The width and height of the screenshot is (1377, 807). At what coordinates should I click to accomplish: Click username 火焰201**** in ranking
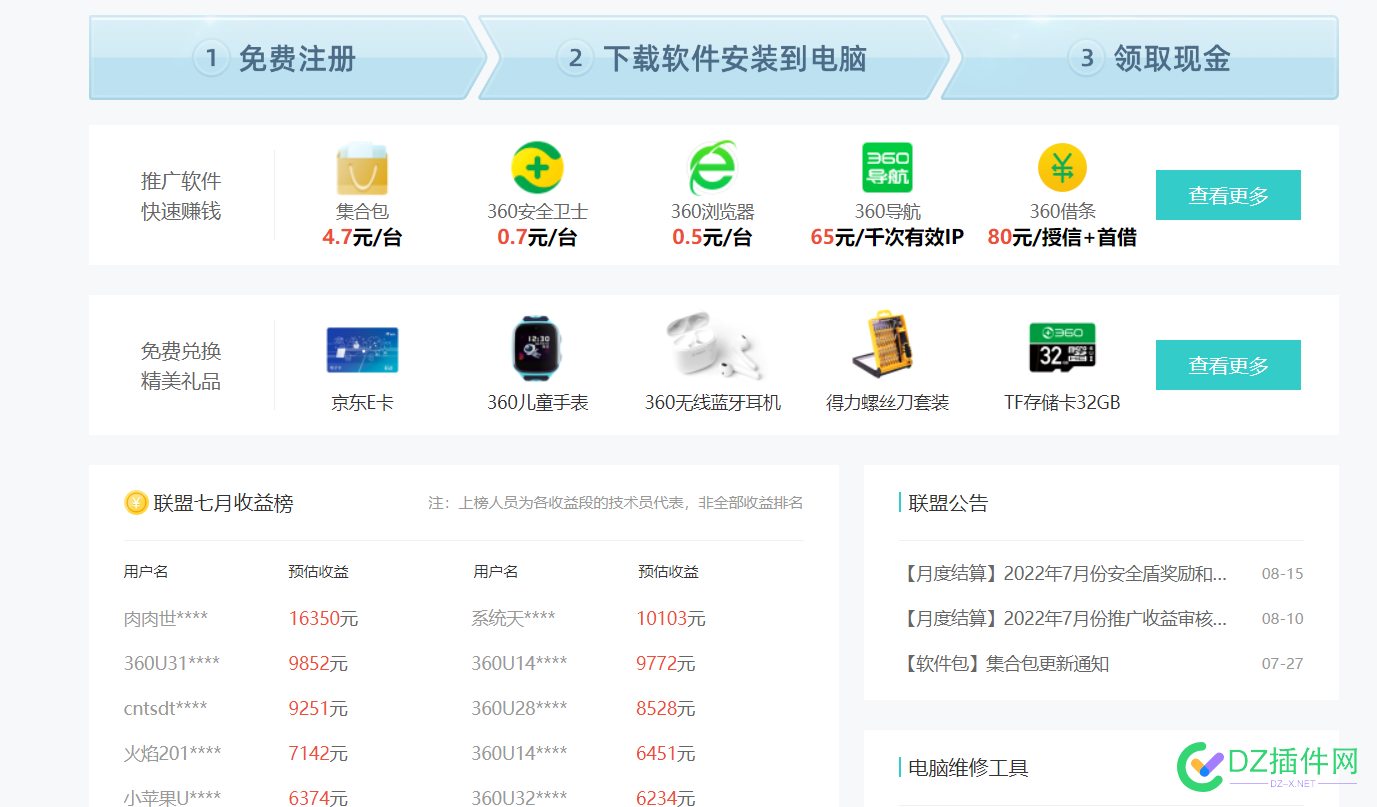173,753
